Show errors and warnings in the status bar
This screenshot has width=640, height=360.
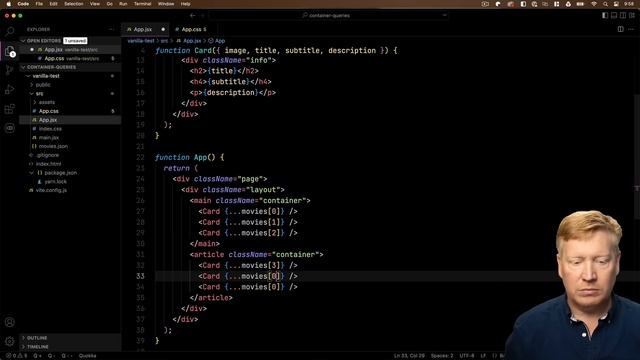click(x=16, y=356)
